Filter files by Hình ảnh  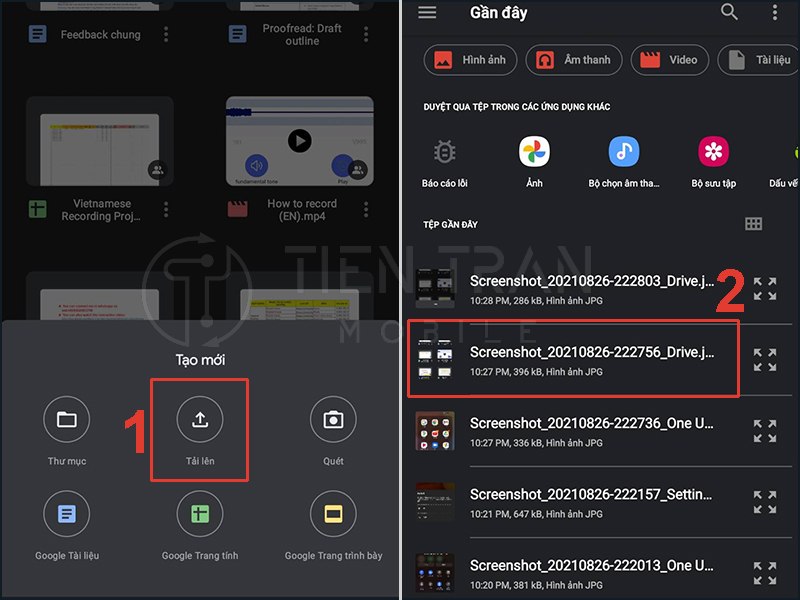pyautogui.click(x=470, y=60)
